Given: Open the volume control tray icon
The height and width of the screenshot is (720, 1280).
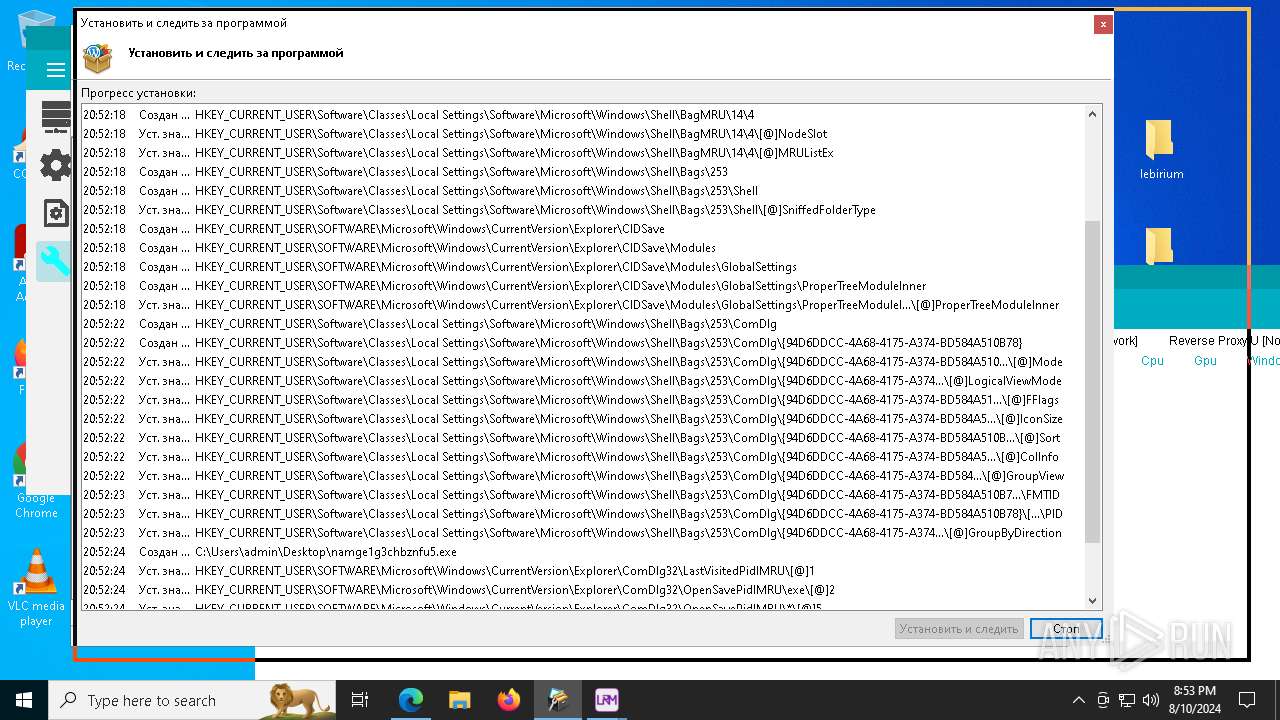Looking at the screenshot, I should [1151, 700].
